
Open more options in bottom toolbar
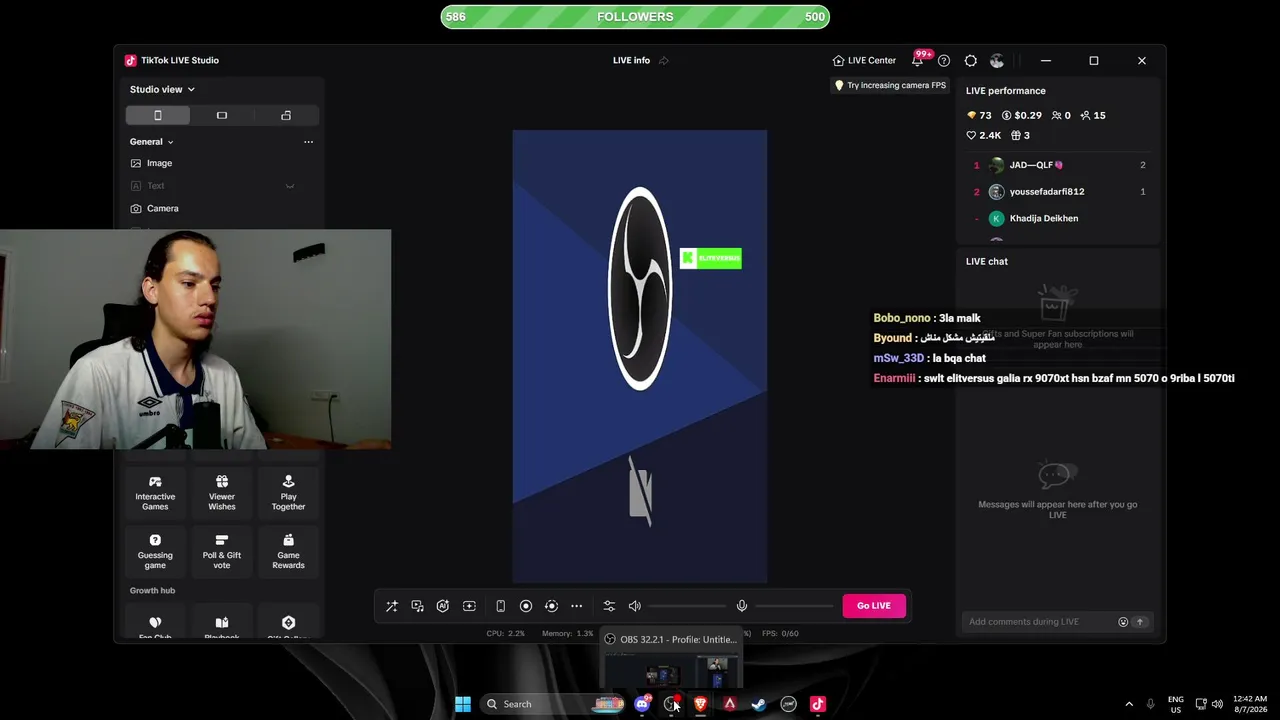[x=577, y=606]
